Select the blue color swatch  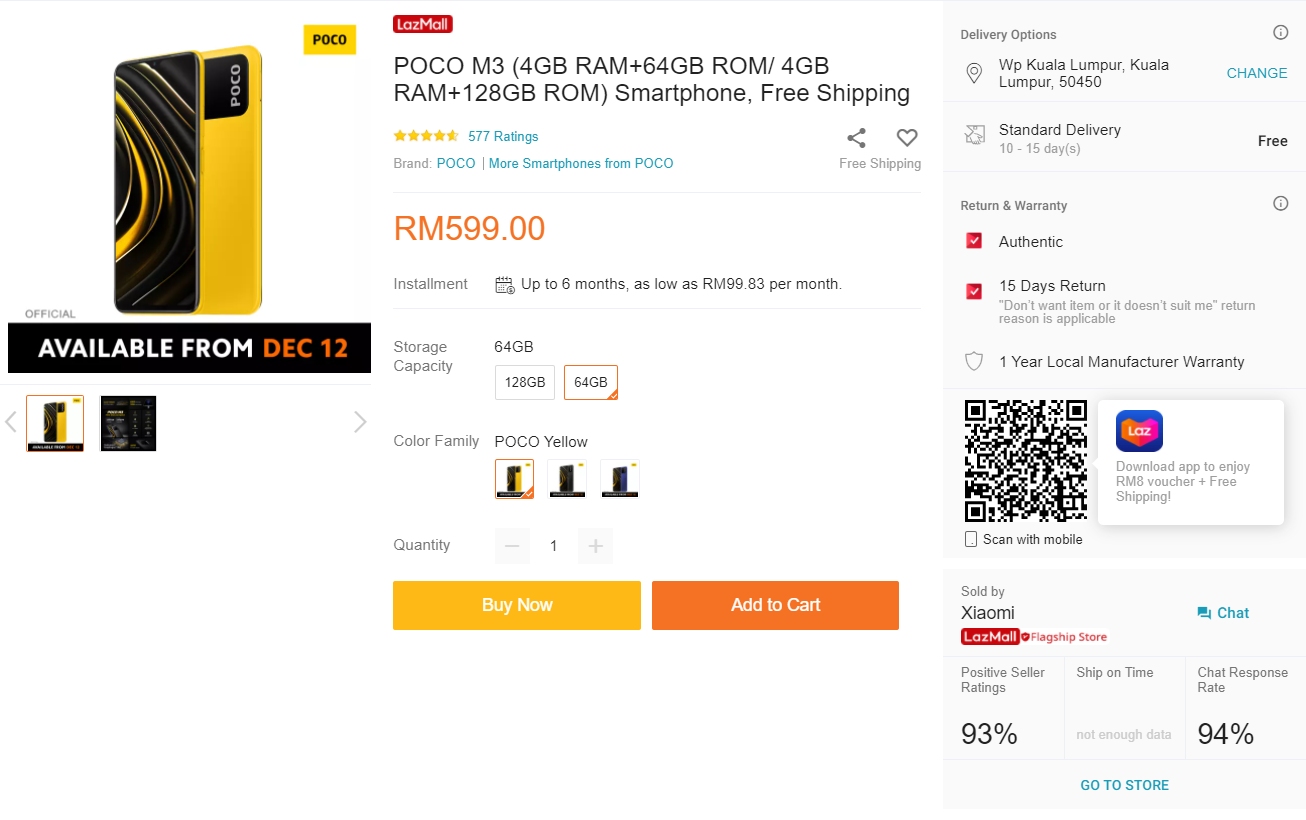620,479
